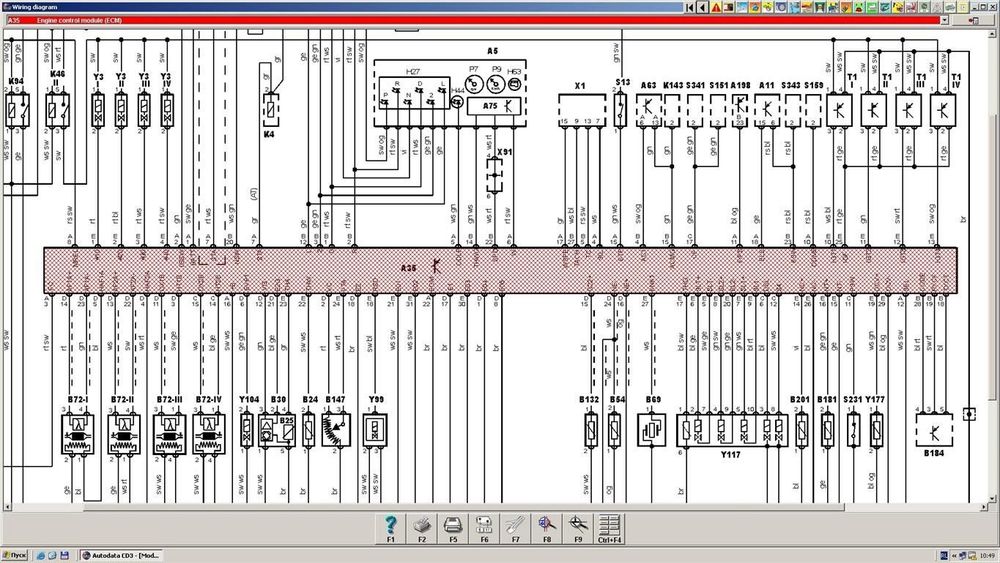Image resolution: width=1000 pixels, height=563 pixels.
Task: Select the K94 relay component label
Action: (x=16, y=82)
